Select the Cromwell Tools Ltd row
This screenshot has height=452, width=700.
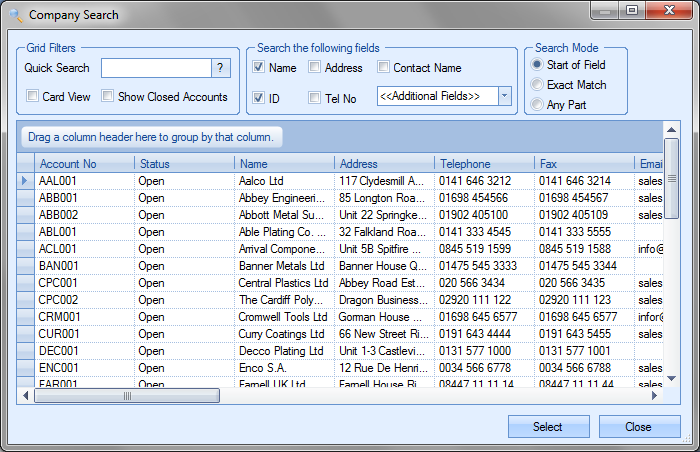(x=282, y=317)
